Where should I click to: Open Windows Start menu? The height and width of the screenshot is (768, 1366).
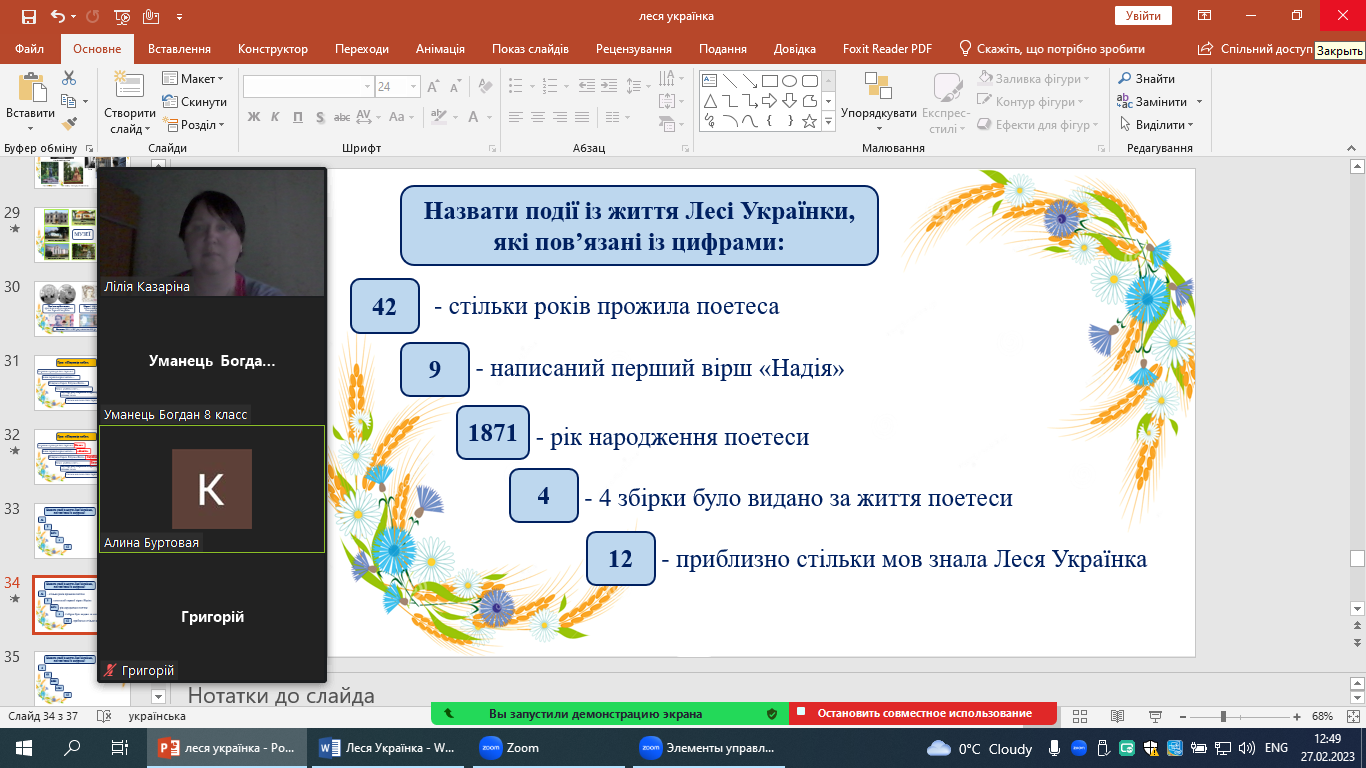pyautogui.click(x=24, y=747)
